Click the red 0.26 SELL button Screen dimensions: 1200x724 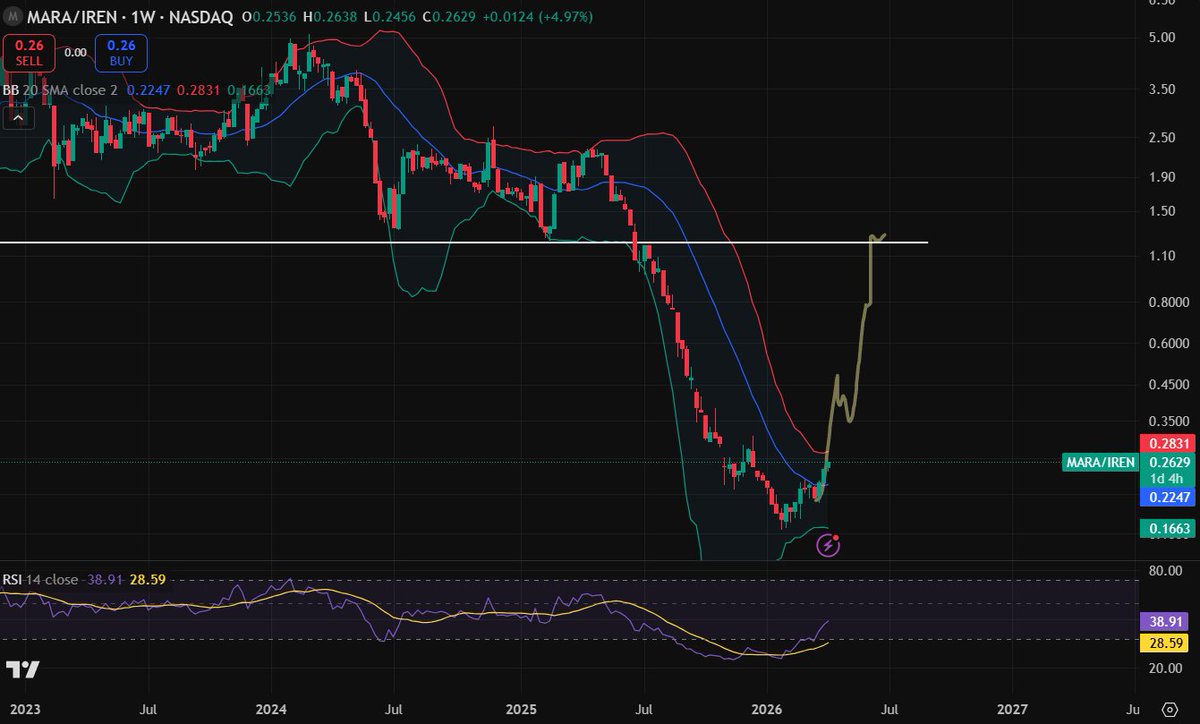coord(28,52)
